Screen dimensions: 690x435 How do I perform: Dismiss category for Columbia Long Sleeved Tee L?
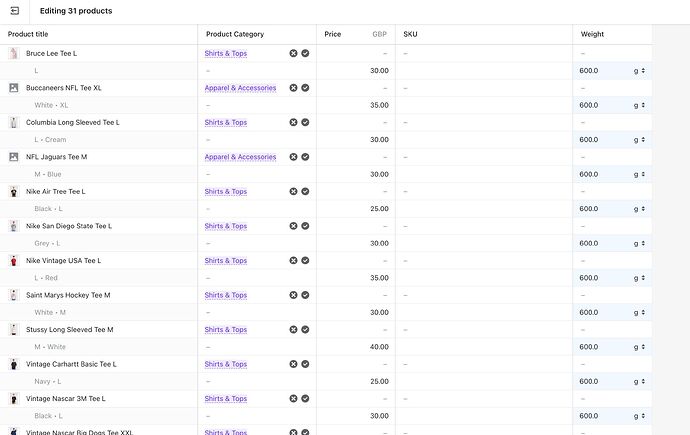[294, 122]
